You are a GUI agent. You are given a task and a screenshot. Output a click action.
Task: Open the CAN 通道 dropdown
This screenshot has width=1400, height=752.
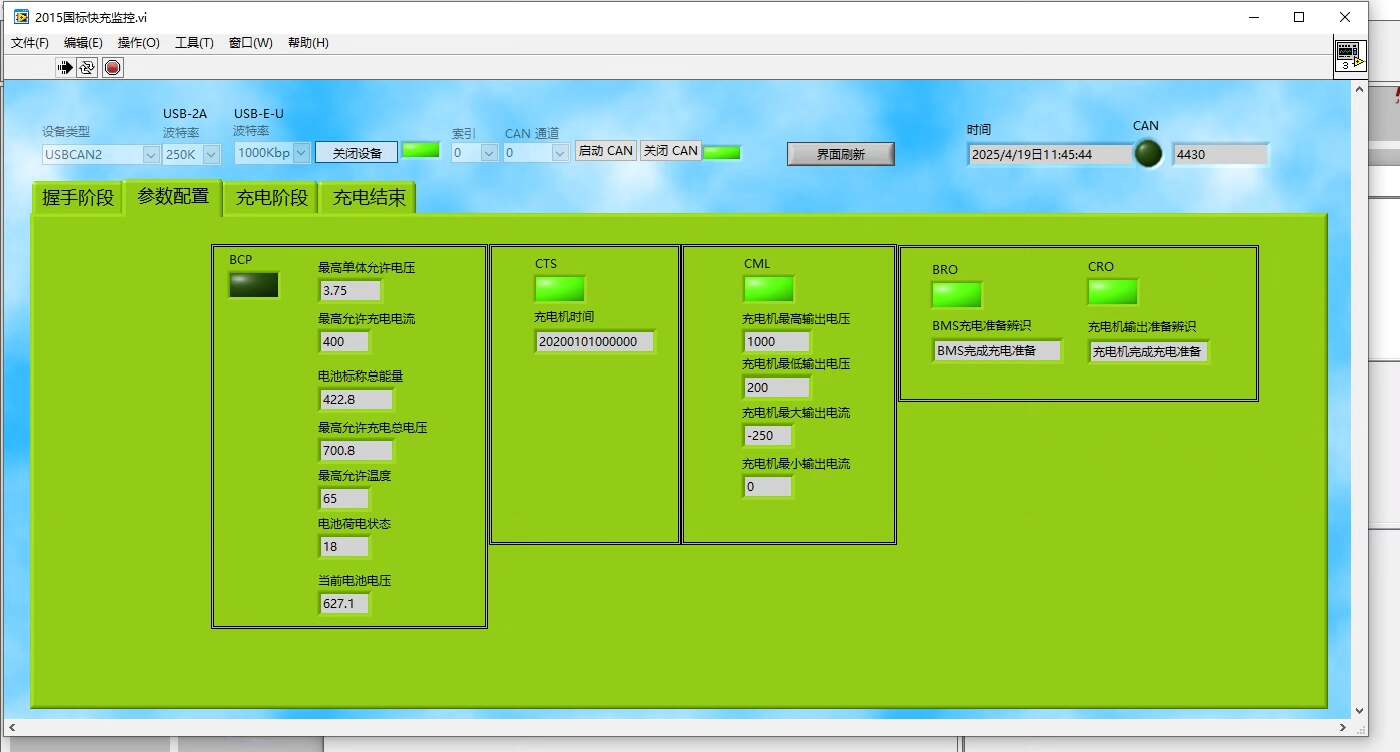point(534,153)
